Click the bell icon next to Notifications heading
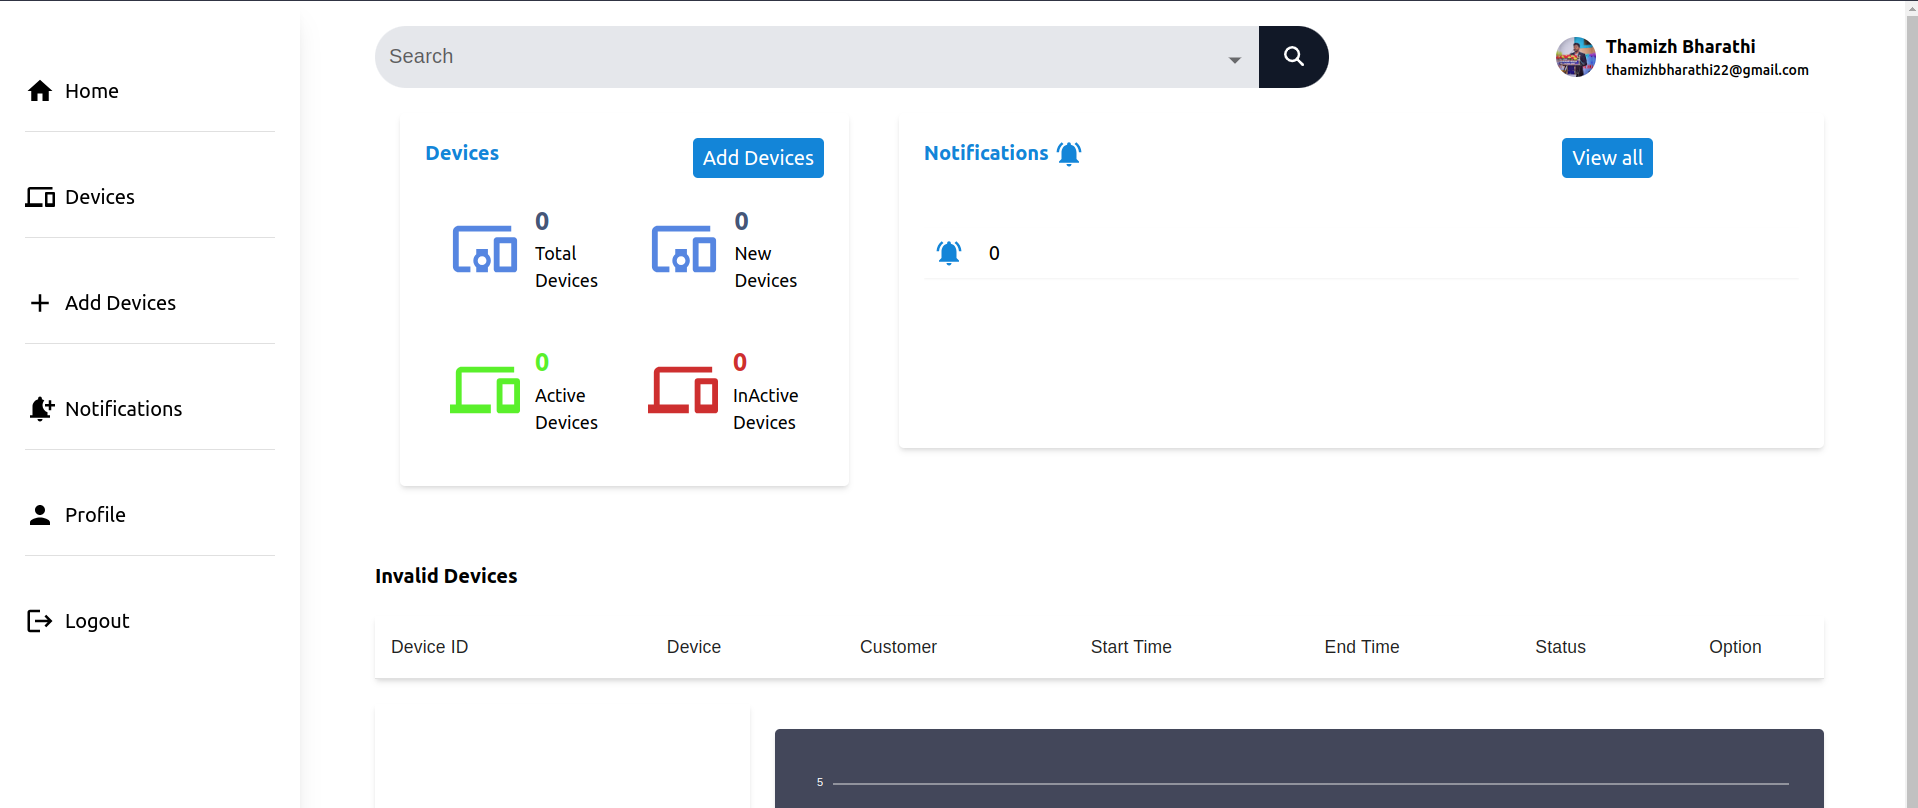This screenshot has width=1918, height=808. point(1069,154)
